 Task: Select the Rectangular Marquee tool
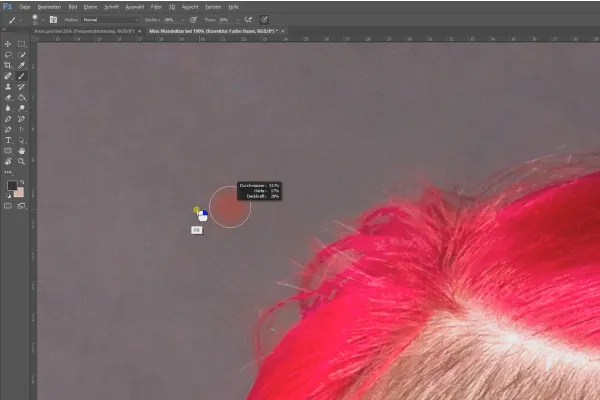tap(21, 44)
